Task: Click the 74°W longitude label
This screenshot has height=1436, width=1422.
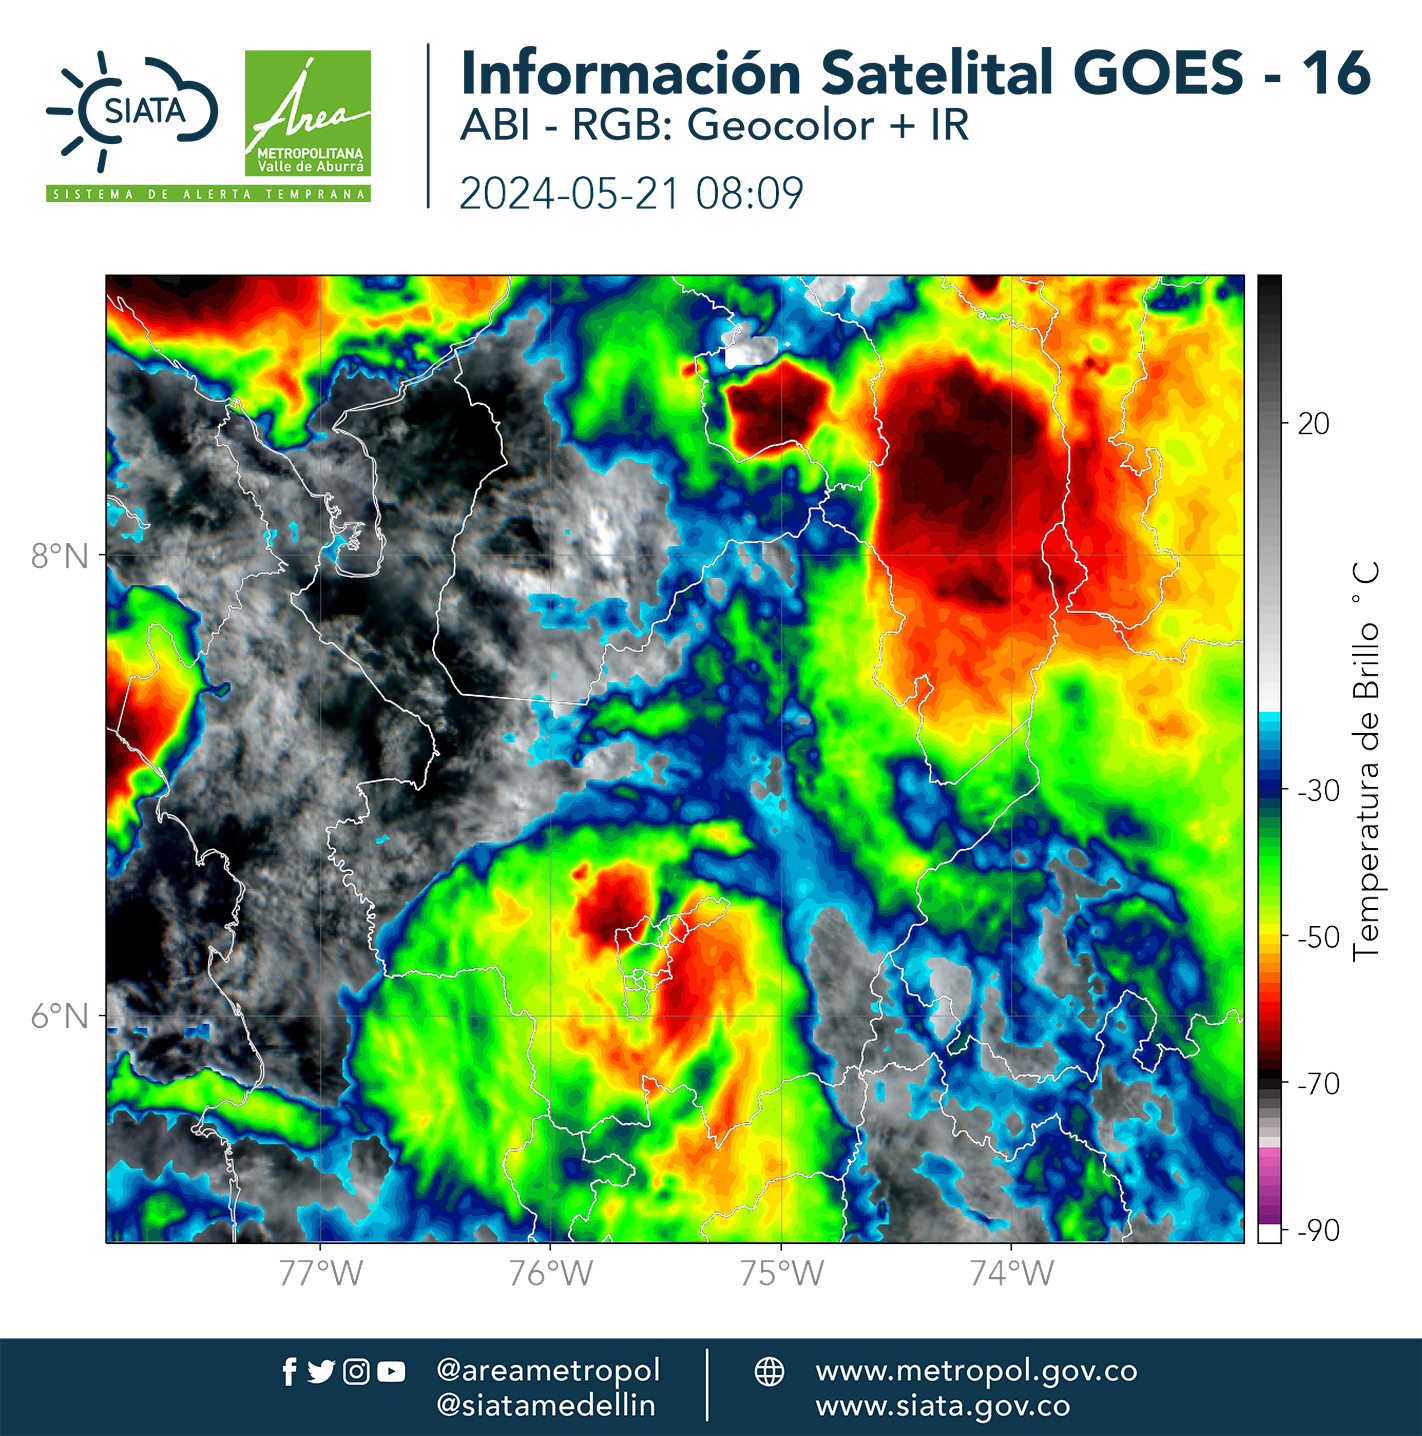Action: click(1012, 1273)
